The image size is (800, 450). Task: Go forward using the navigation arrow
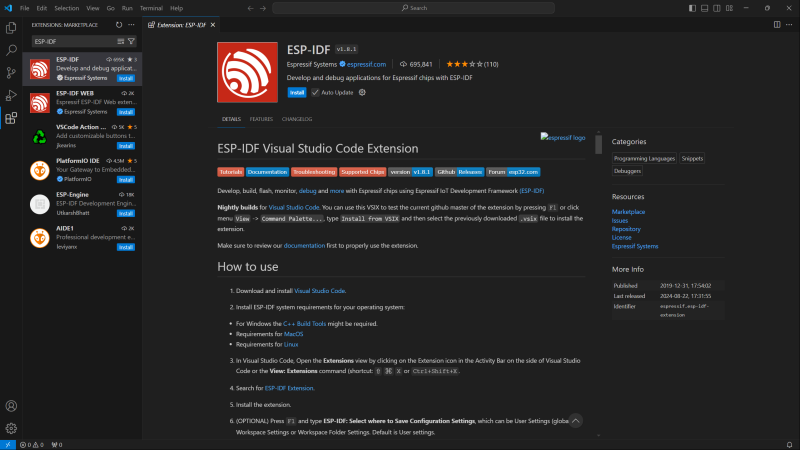263,8
